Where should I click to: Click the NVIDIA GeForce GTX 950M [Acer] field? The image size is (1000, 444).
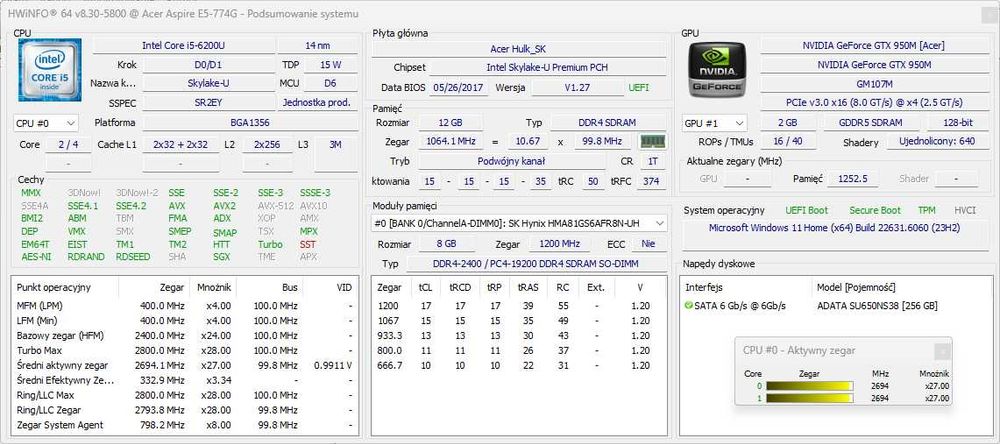coord(874,46)
